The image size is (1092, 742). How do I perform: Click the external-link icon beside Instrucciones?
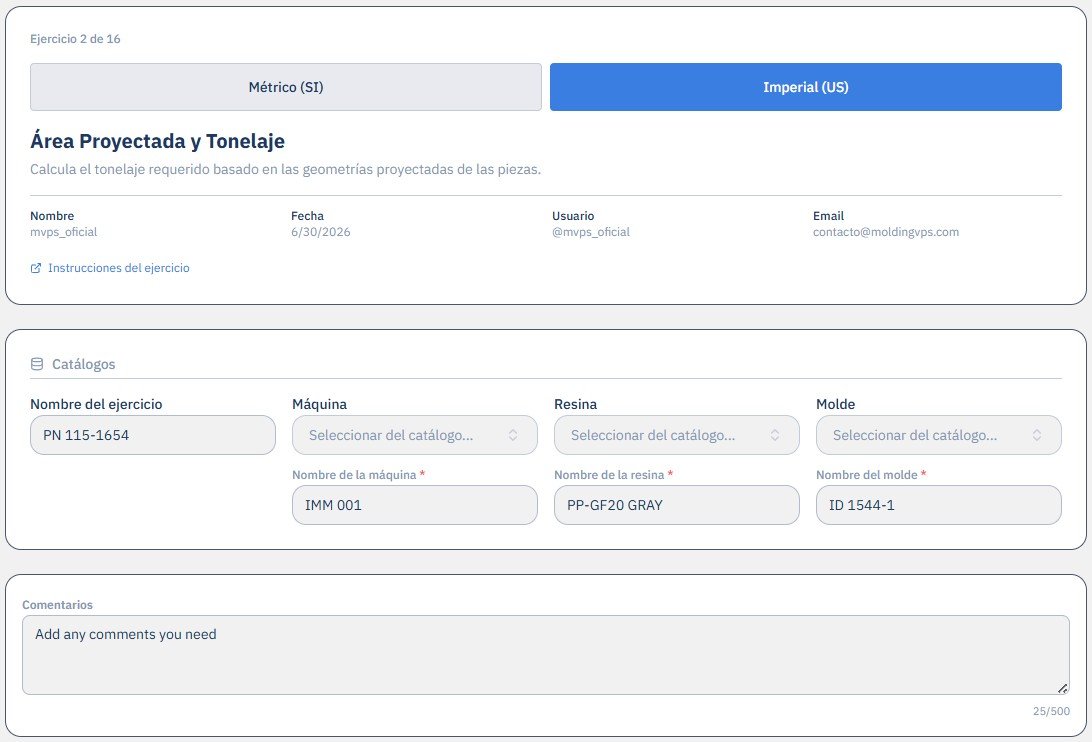[x=36, y=268]
